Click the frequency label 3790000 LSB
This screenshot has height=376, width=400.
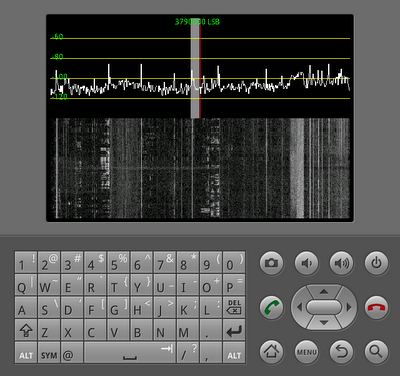click(x=197, y=22)
